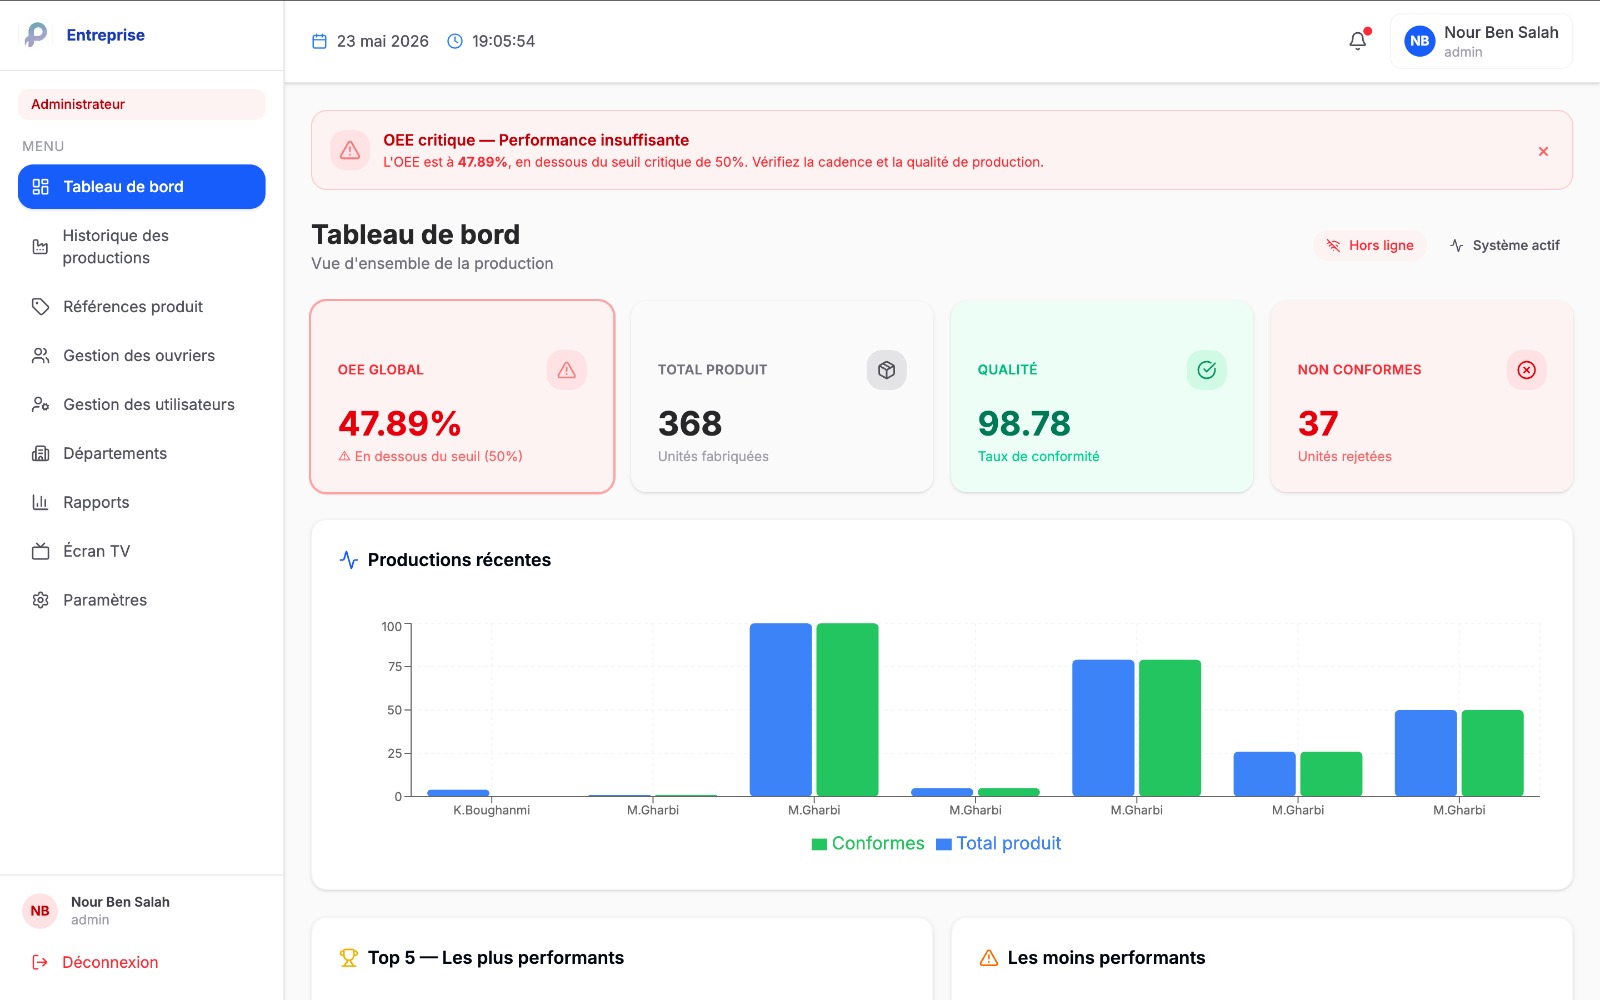Click the Écran TV icon in the sidebar

click(41, 551)
